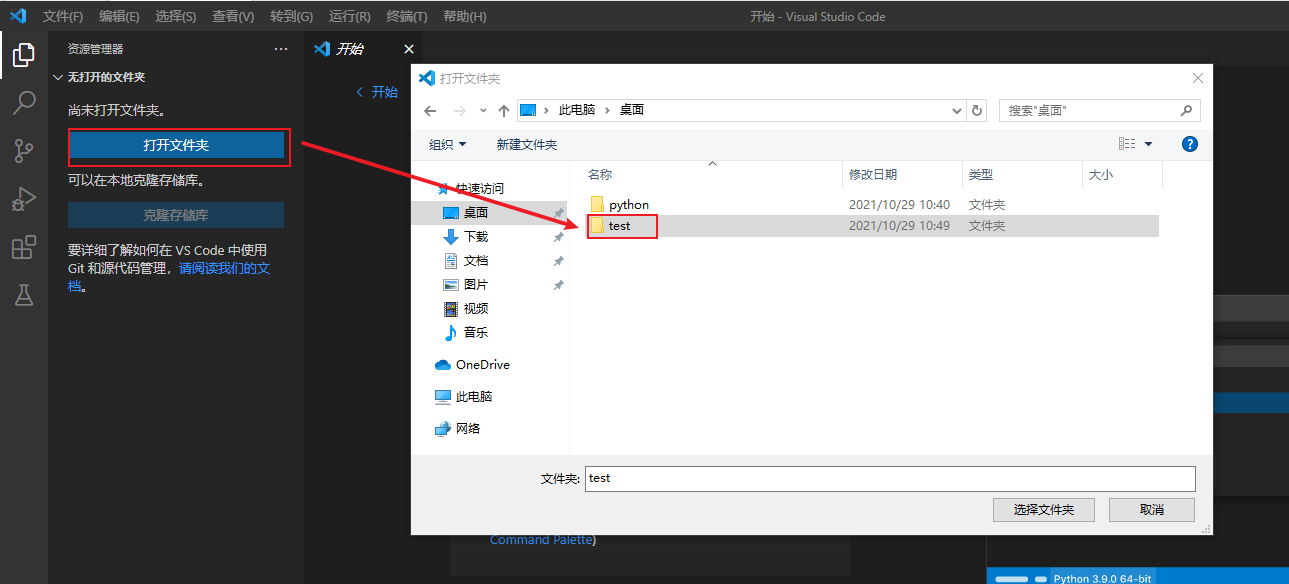The width and height of the screenshot is (1289, 584).
Task: Open the 转到(G) menu
Action: click(x=291, y=17)
